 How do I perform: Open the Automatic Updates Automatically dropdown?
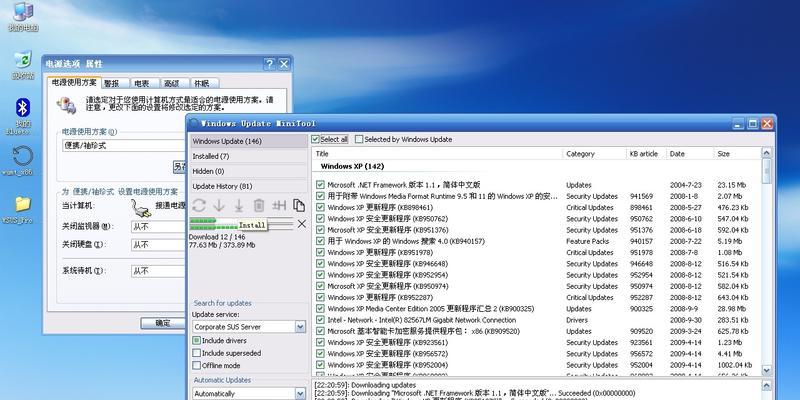[x=301, y=394]
